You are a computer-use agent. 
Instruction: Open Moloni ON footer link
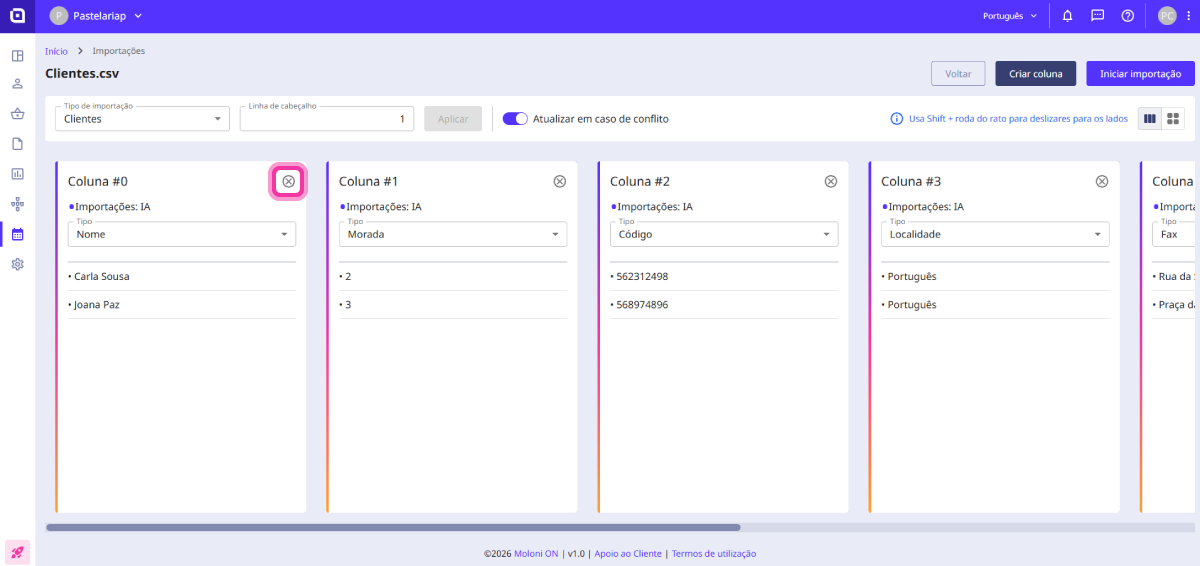pyautogui.click(x=536, y=553)
